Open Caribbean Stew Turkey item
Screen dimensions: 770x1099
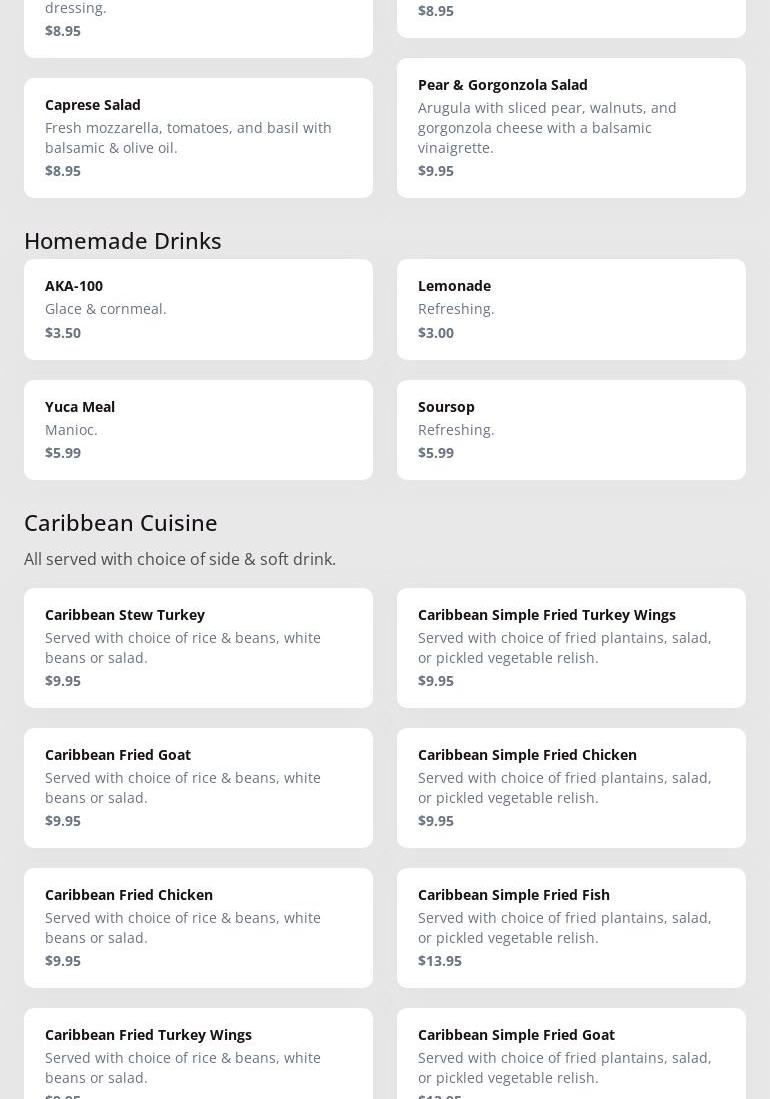click(198, 647)
